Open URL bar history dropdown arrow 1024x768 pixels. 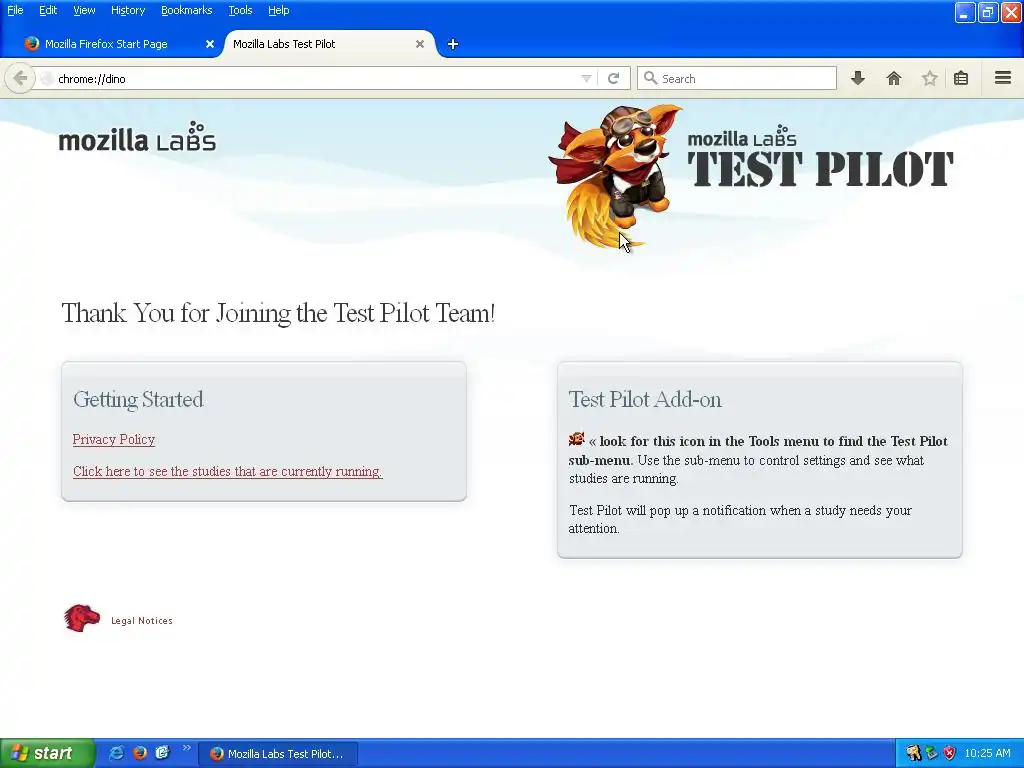(x=586, y=78)
